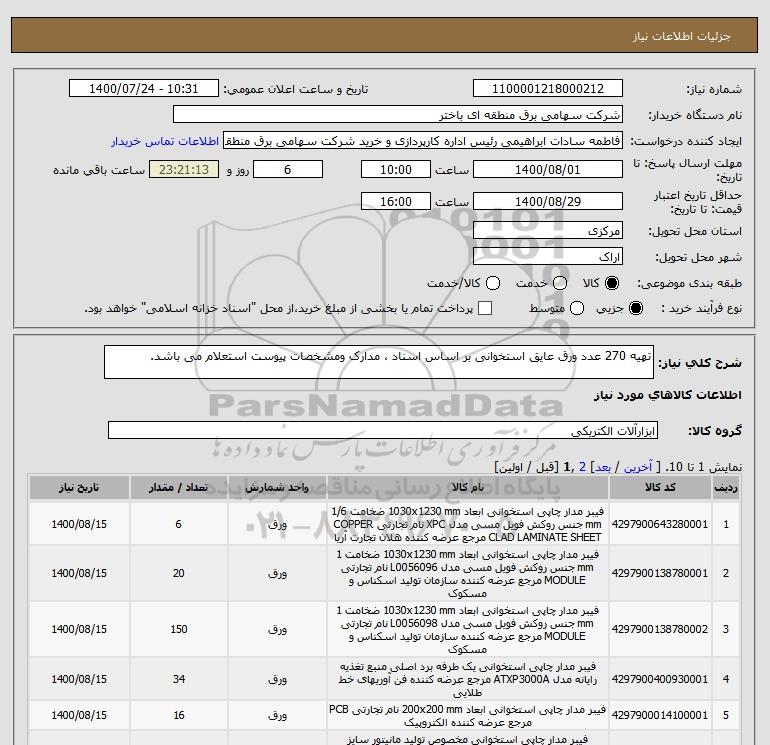
Task: Click the request creator field
Action: tap(423, 141)
